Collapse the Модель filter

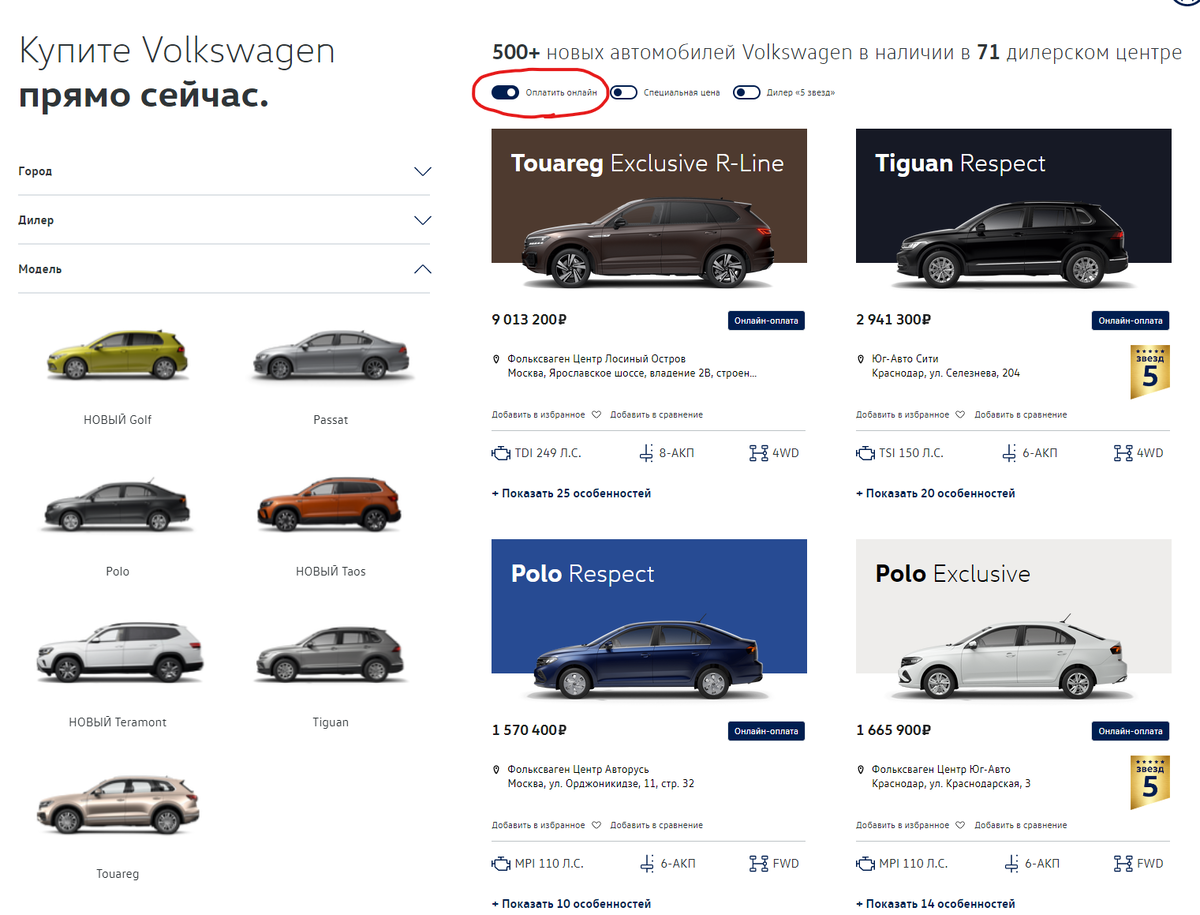[224, 269]
